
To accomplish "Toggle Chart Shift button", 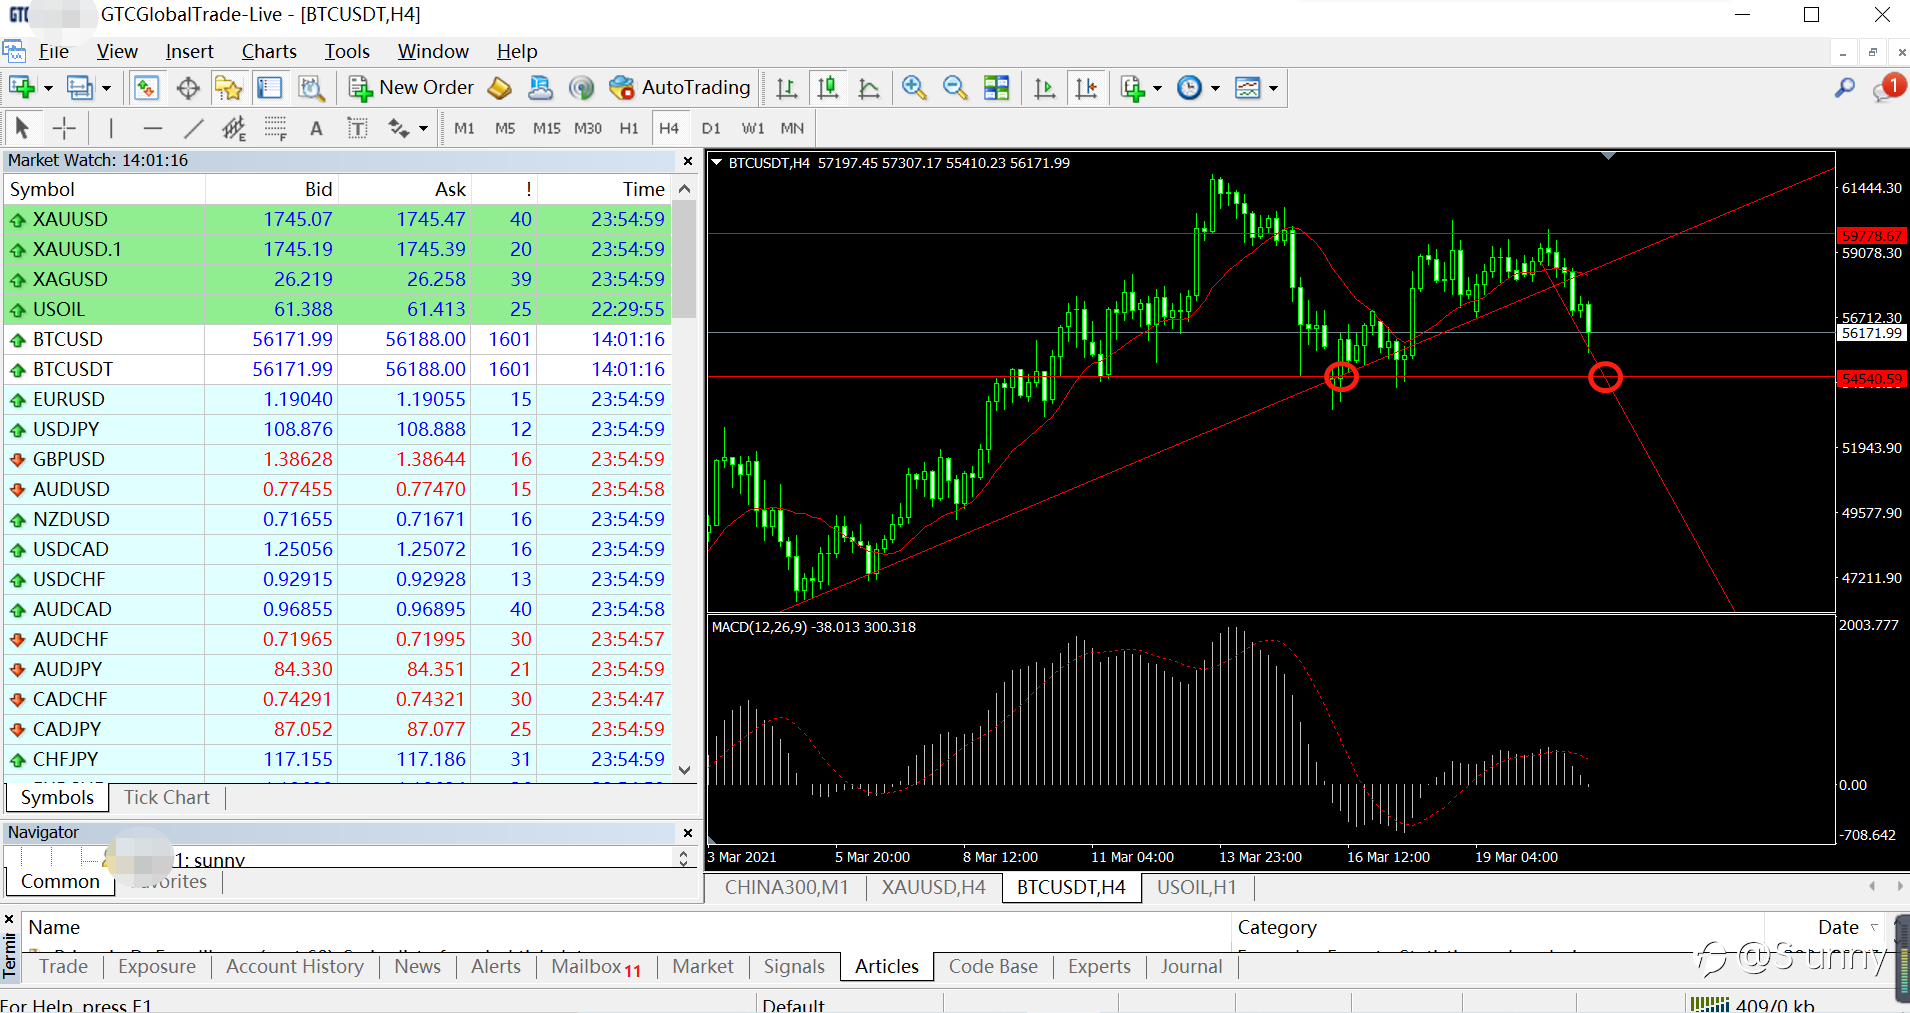I will 1087,88.
